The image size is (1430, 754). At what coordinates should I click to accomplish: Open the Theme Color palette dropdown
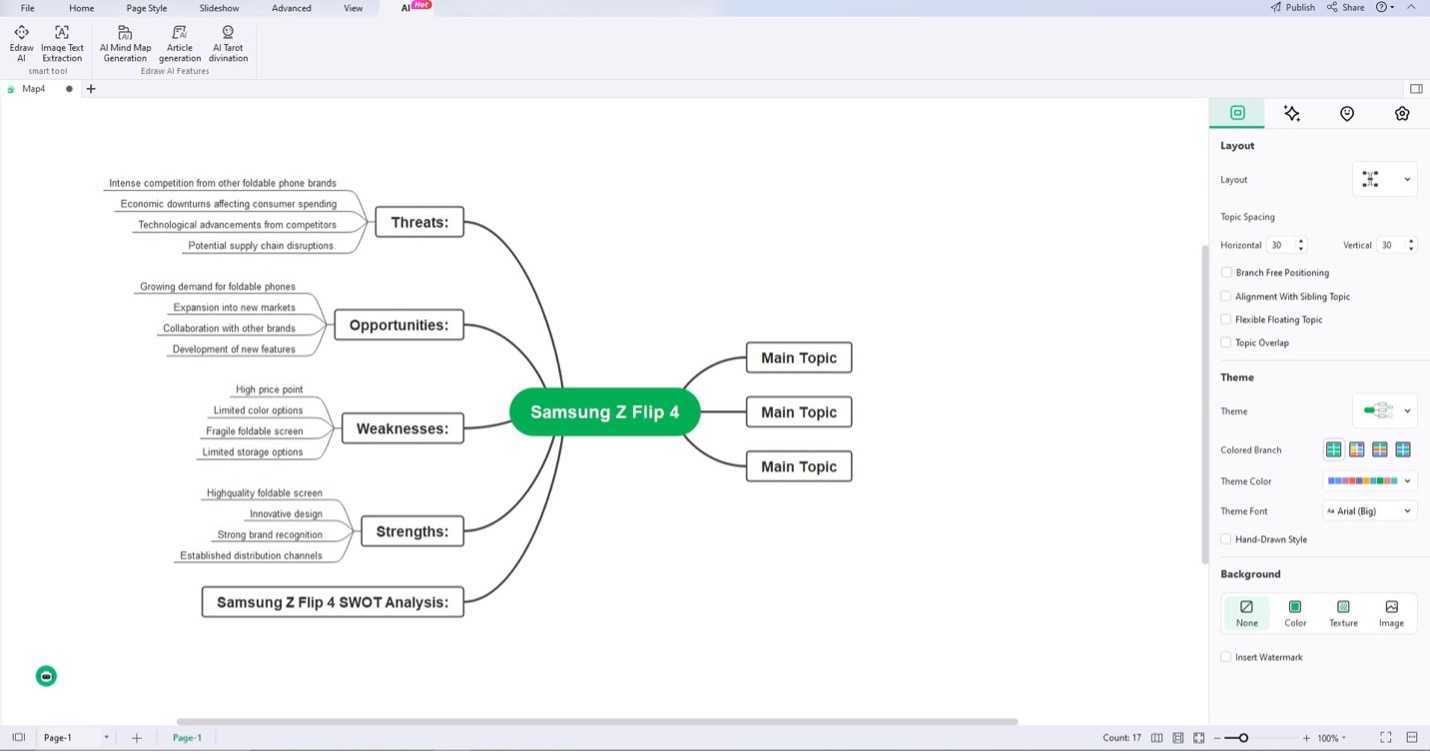click(x=1370, y=481)
